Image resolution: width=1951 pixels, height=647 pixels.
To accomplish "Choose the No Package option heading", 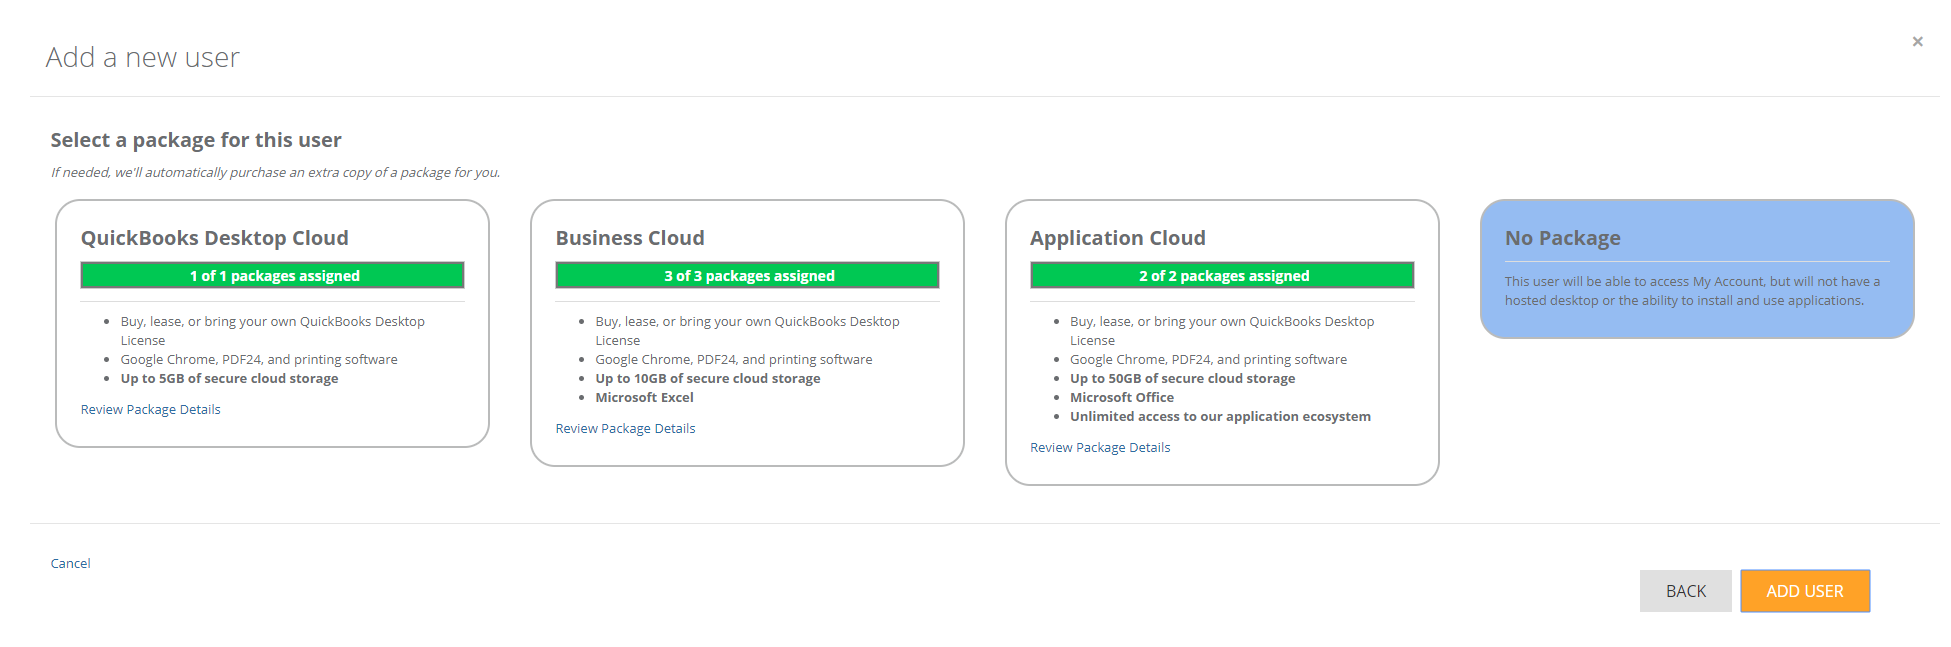I will [x=1562, y=238].
